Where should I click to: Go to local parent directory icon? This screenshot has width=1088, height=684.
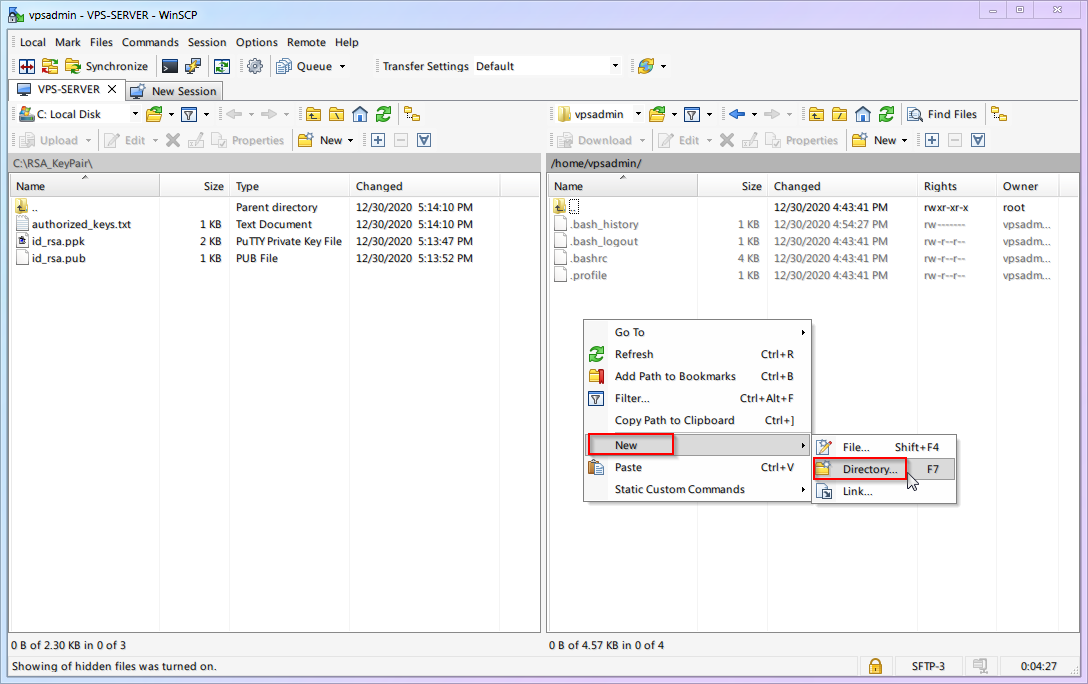point(314,114)
